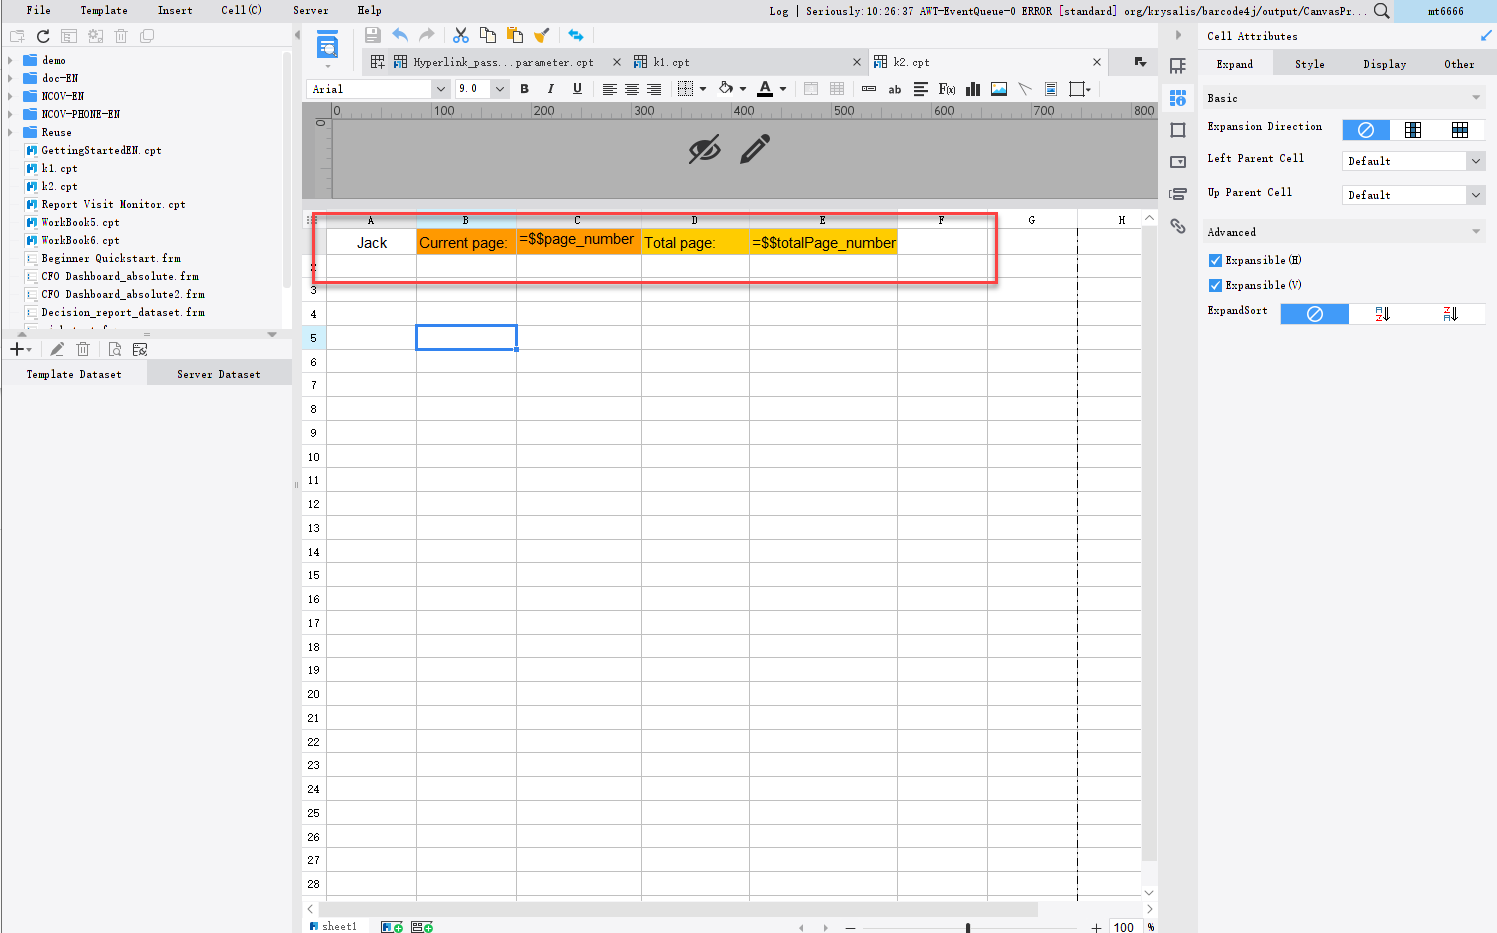Apply underline formatting
Viewport: 1497px width, 933px height.
(x=578, y=89)
